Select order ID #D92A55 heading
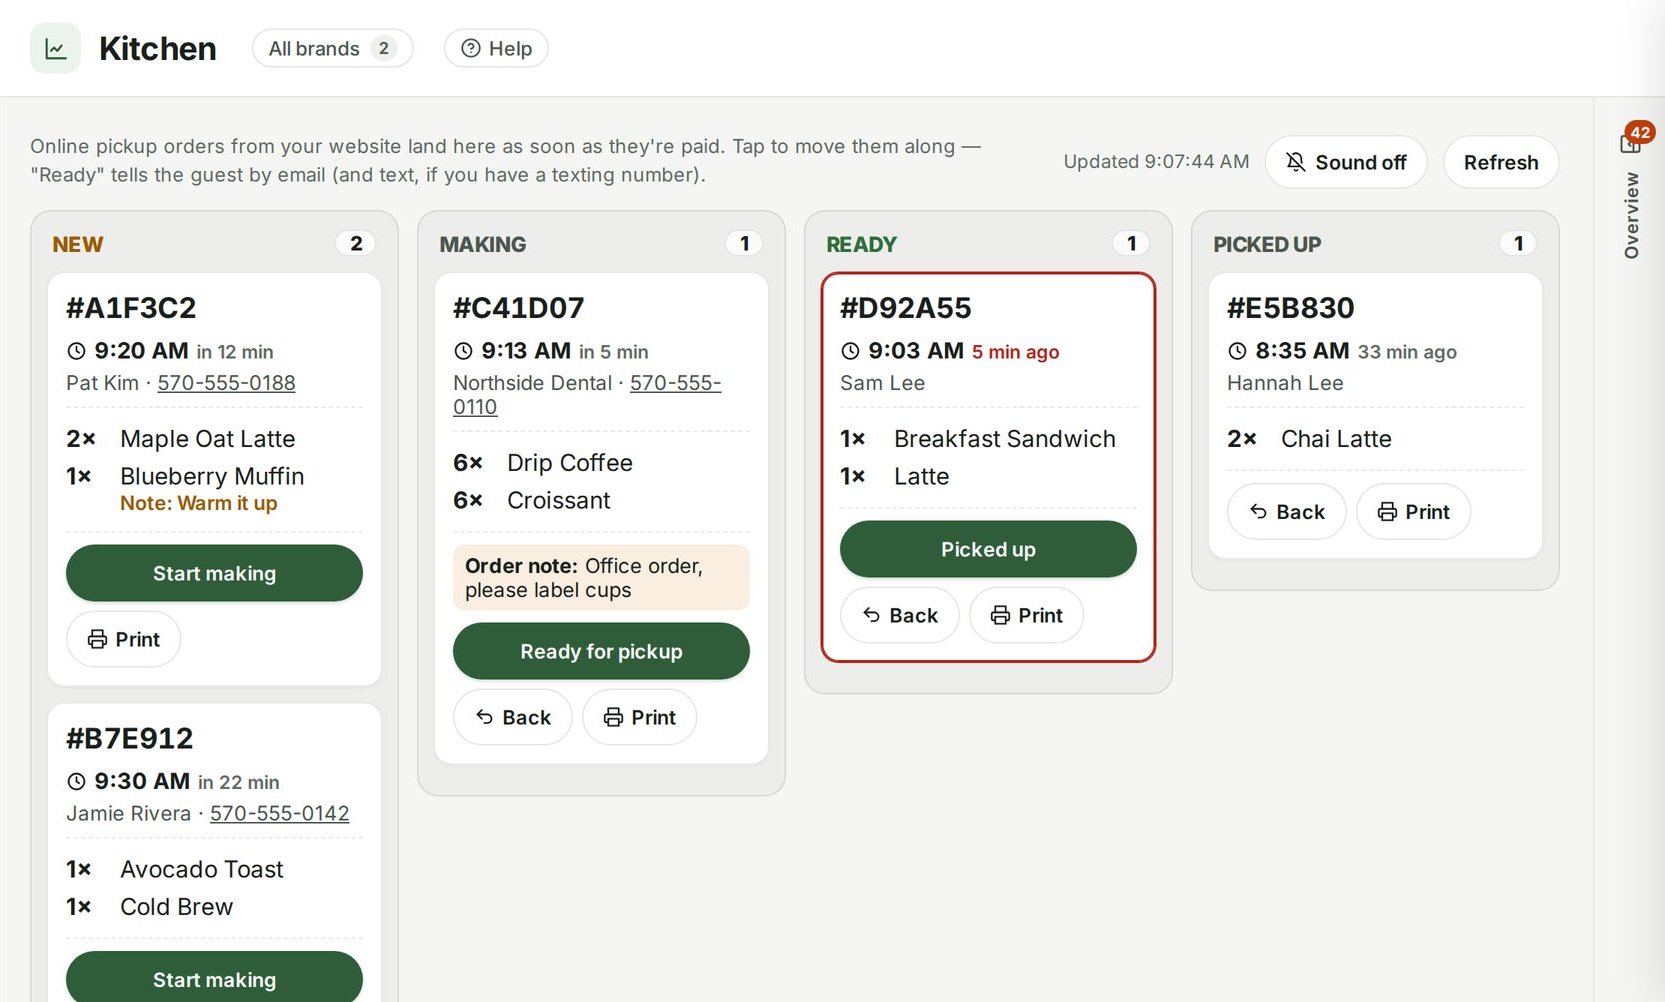This screenshot has height=1002, width=1665. pos(906,308)
